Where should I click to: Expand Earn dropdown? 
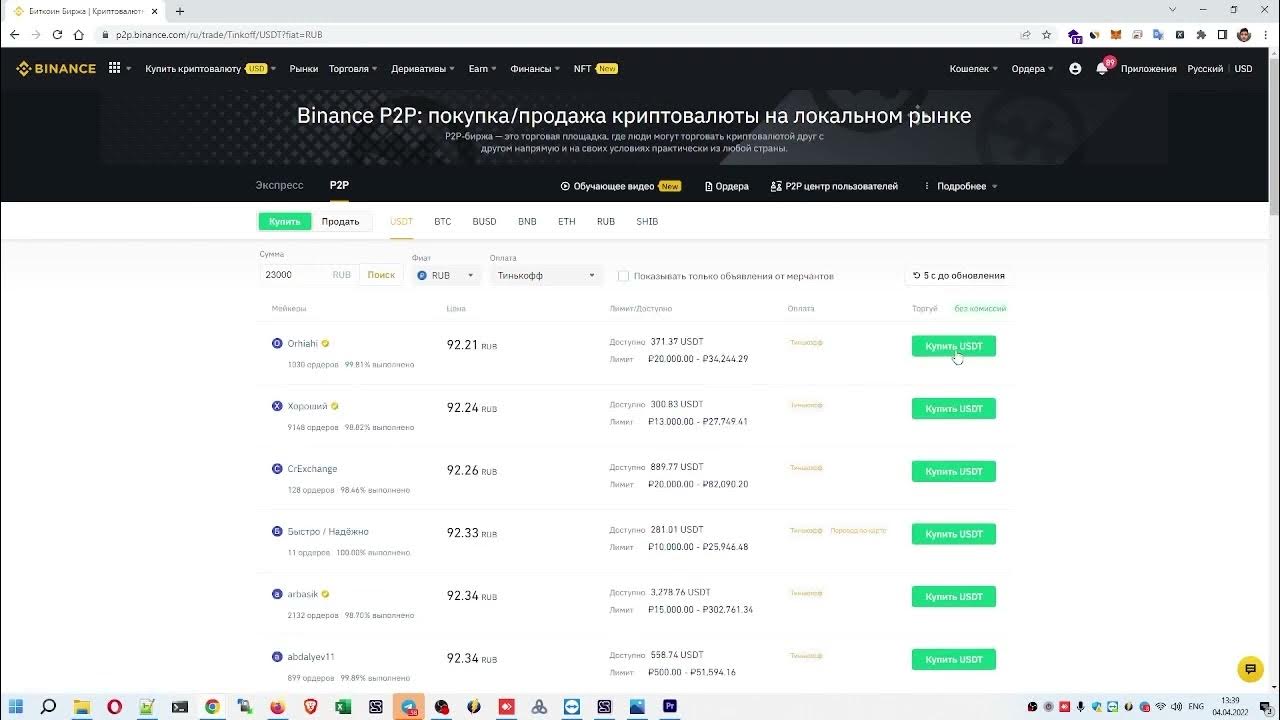[x=483, y=69]
